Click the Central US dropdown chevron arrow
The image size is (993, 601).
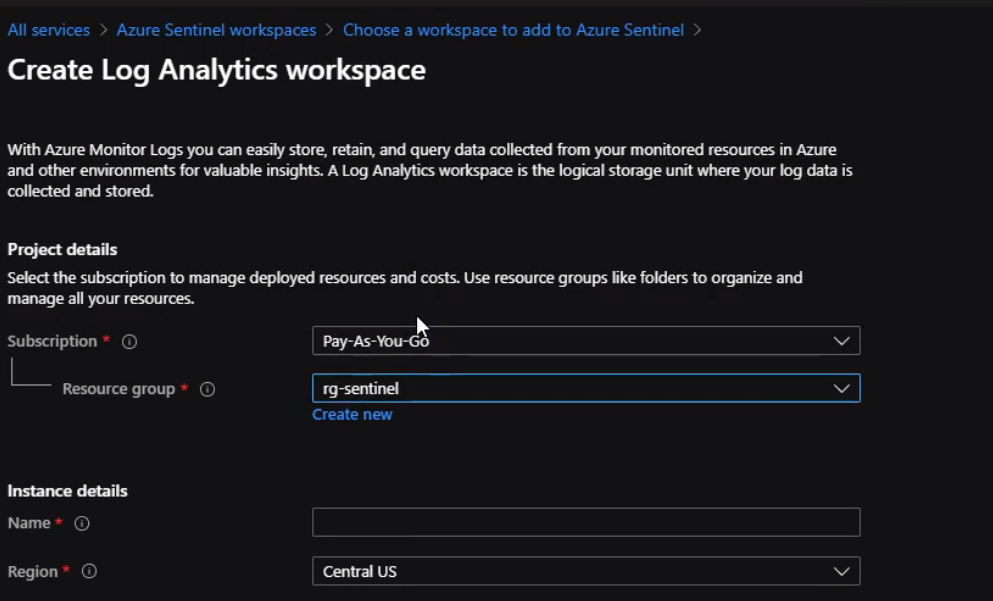(x=842, y=572)
